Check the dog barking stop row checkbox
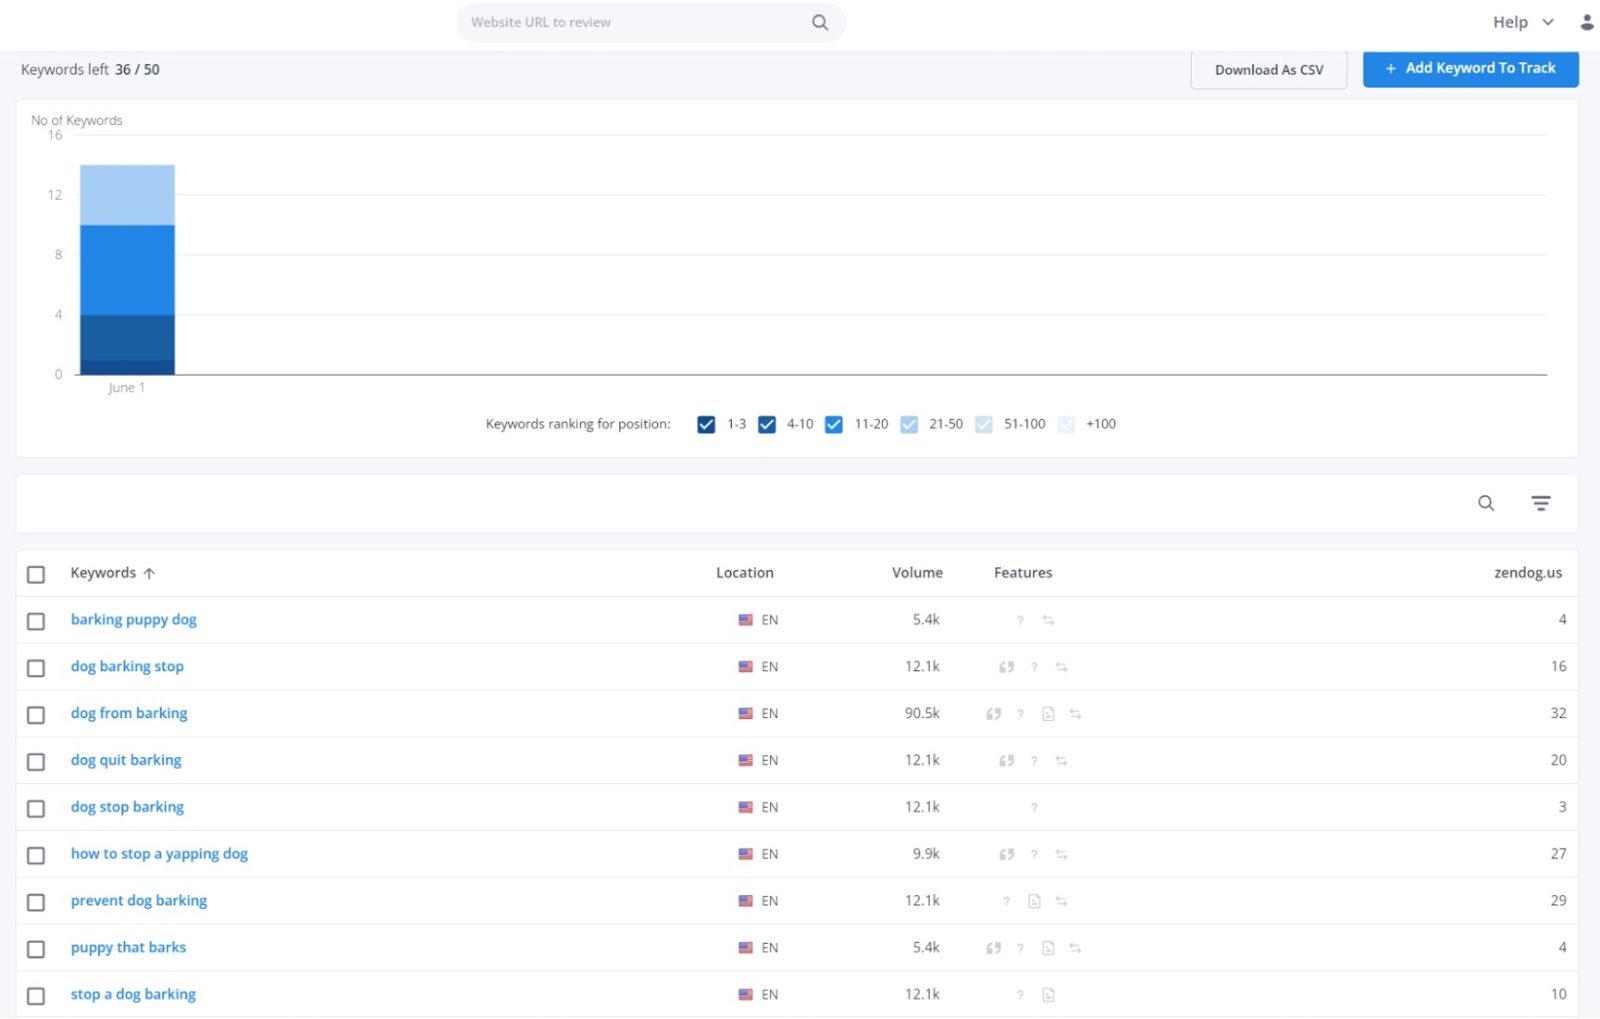 pos(36,668)
